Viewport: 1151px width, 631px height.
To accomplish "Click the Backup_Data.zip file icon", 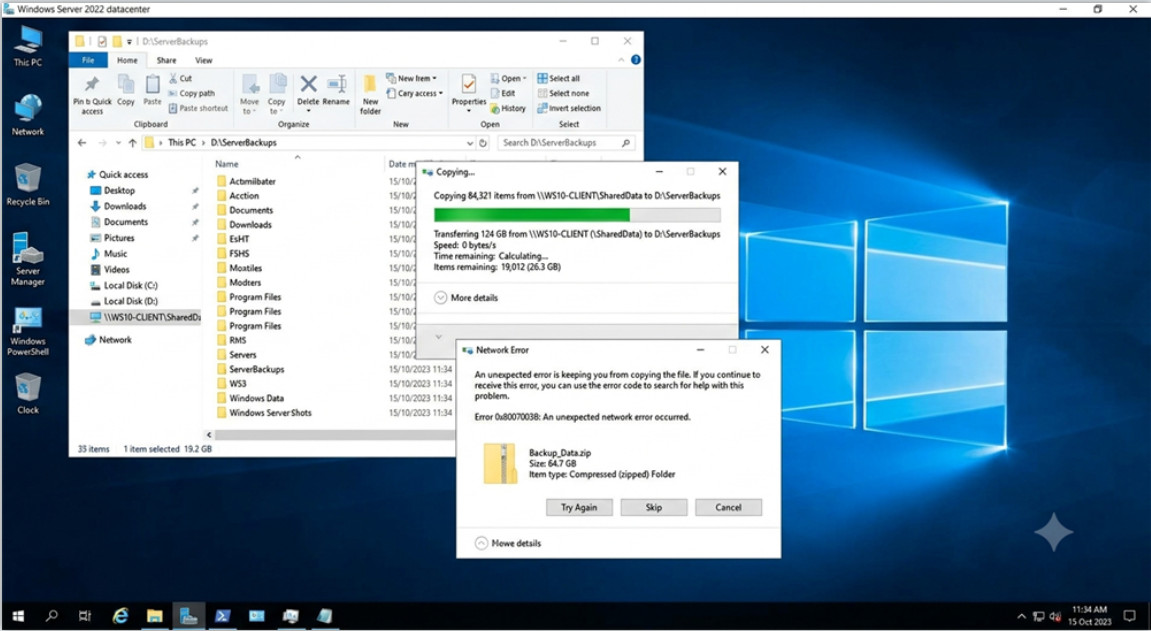I will 500,464.
